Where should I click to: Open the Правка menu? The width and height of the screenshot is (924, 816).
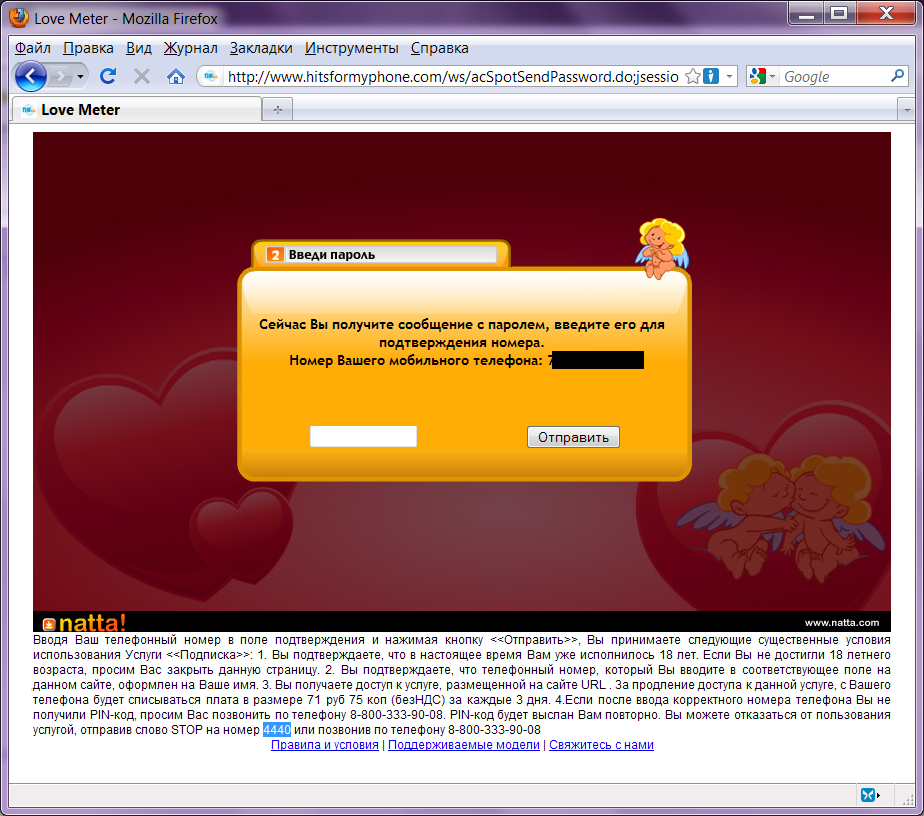pyautogui.click(x=88, y=48)
